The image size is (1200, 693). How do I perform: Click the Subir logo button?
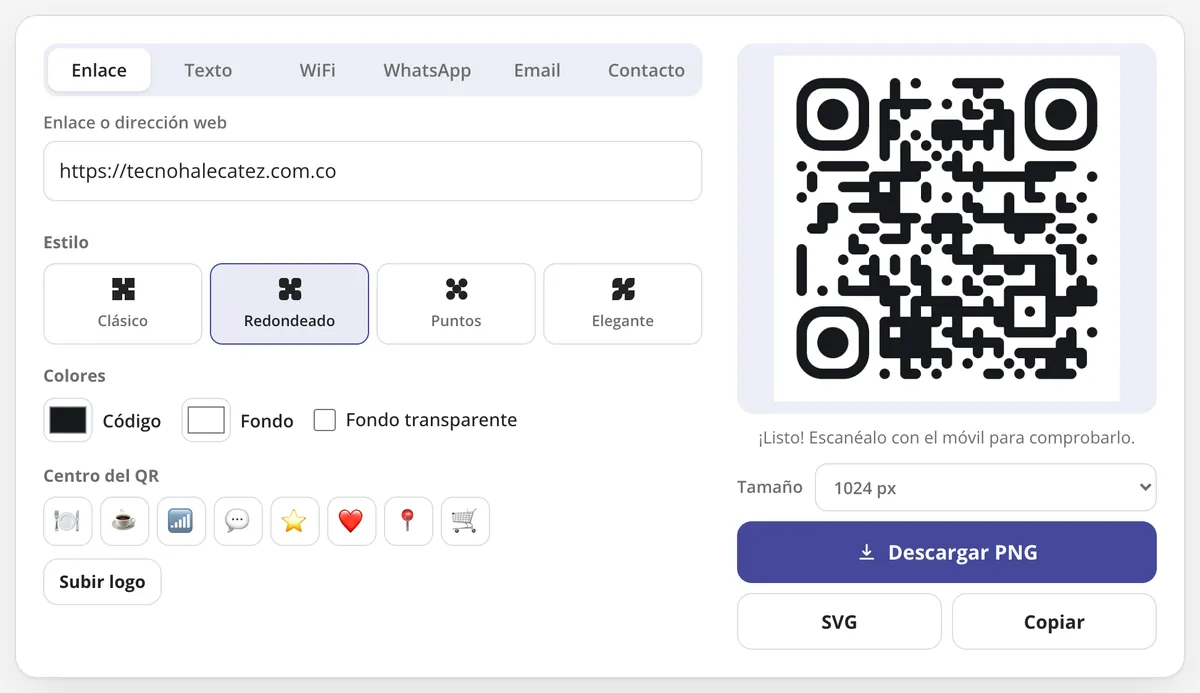point(102,582)
